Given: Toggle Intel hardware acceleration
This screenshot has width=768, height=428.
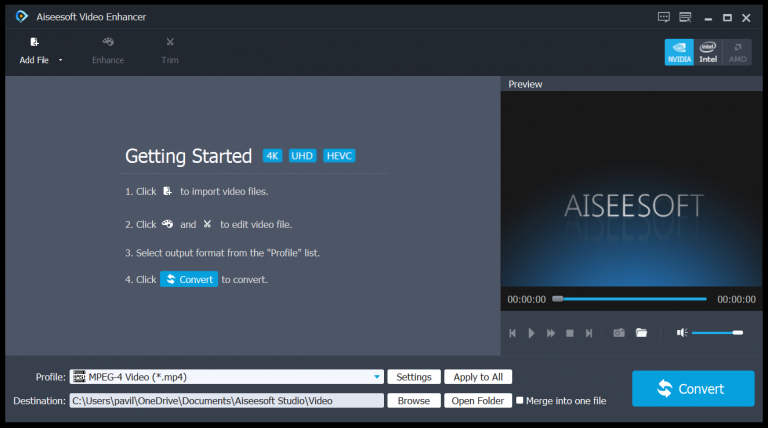Looking at the screenshot, I should [x=708, y=52].
